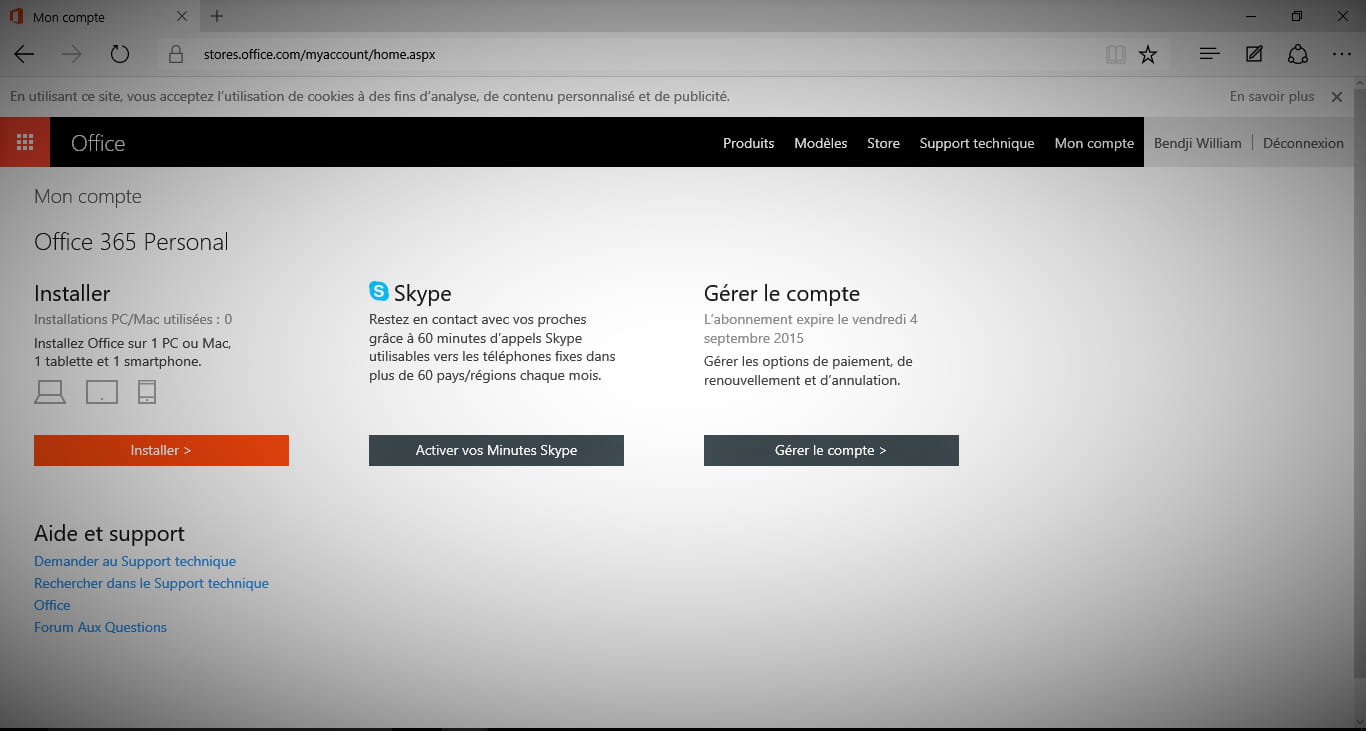Click the Aide et support heading
Image resolution: width=1366 pixels, height=731 pixels.
[x=109, y=533]
